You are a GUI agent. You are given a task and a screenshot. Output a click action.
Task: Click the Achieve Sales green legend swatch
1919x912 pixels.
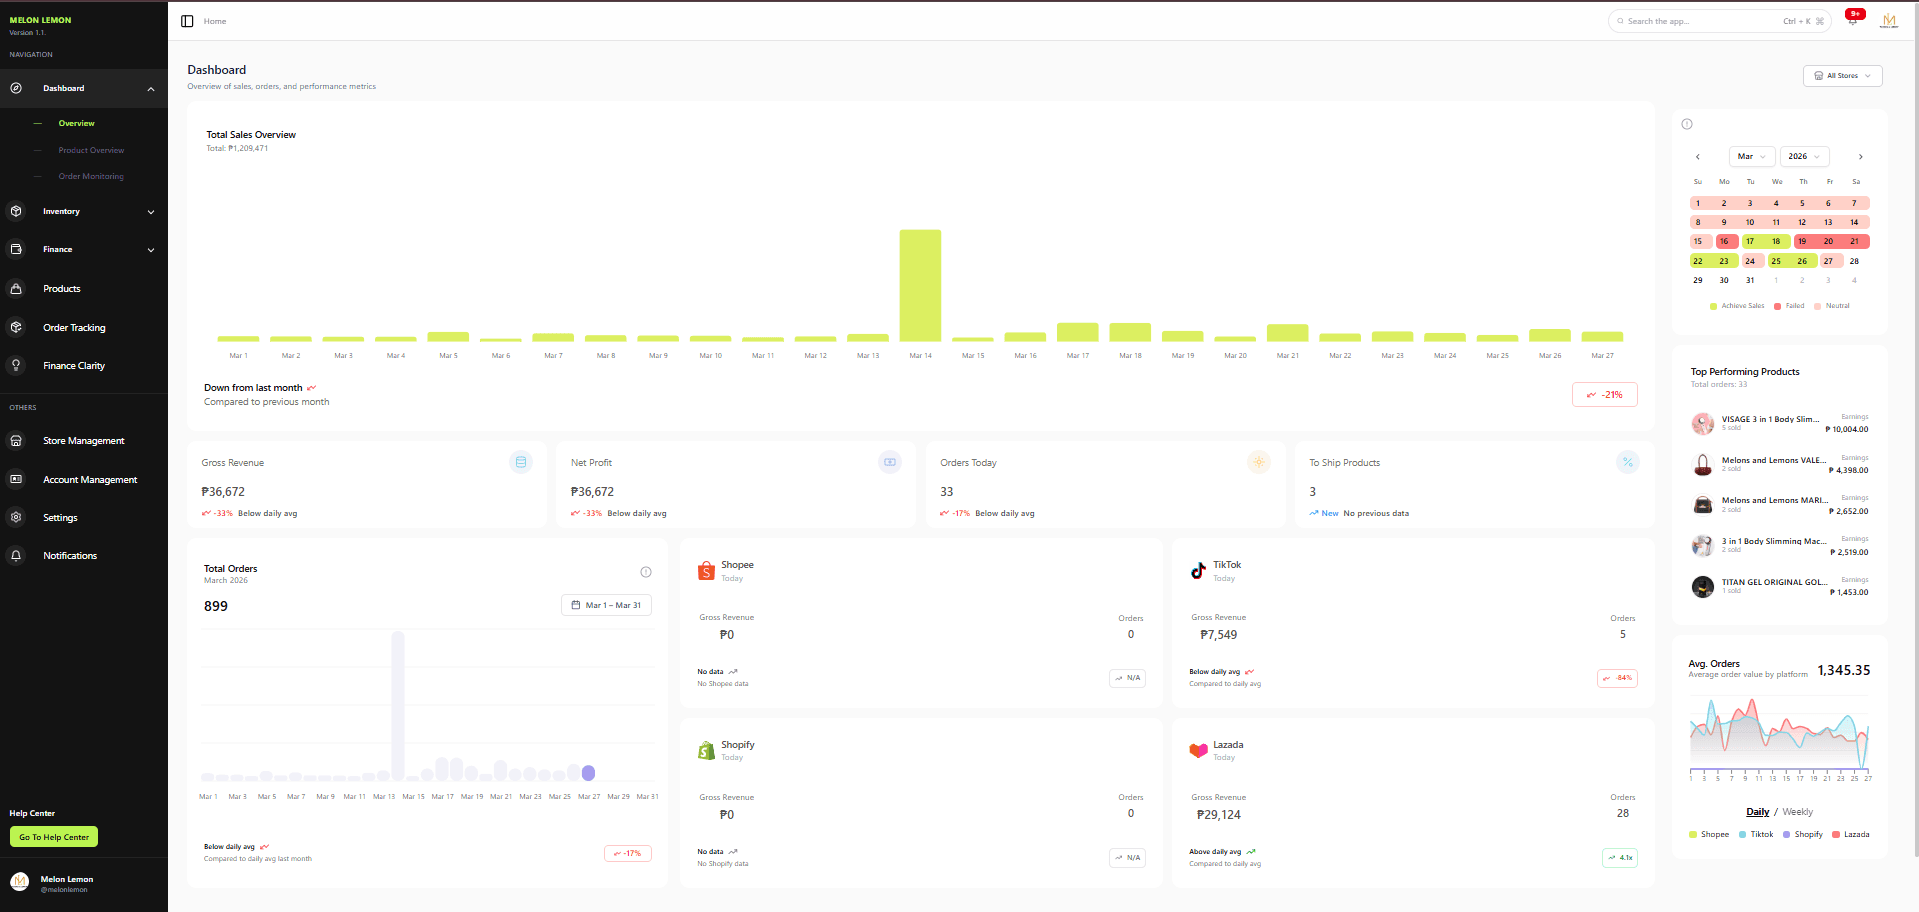1714,306
